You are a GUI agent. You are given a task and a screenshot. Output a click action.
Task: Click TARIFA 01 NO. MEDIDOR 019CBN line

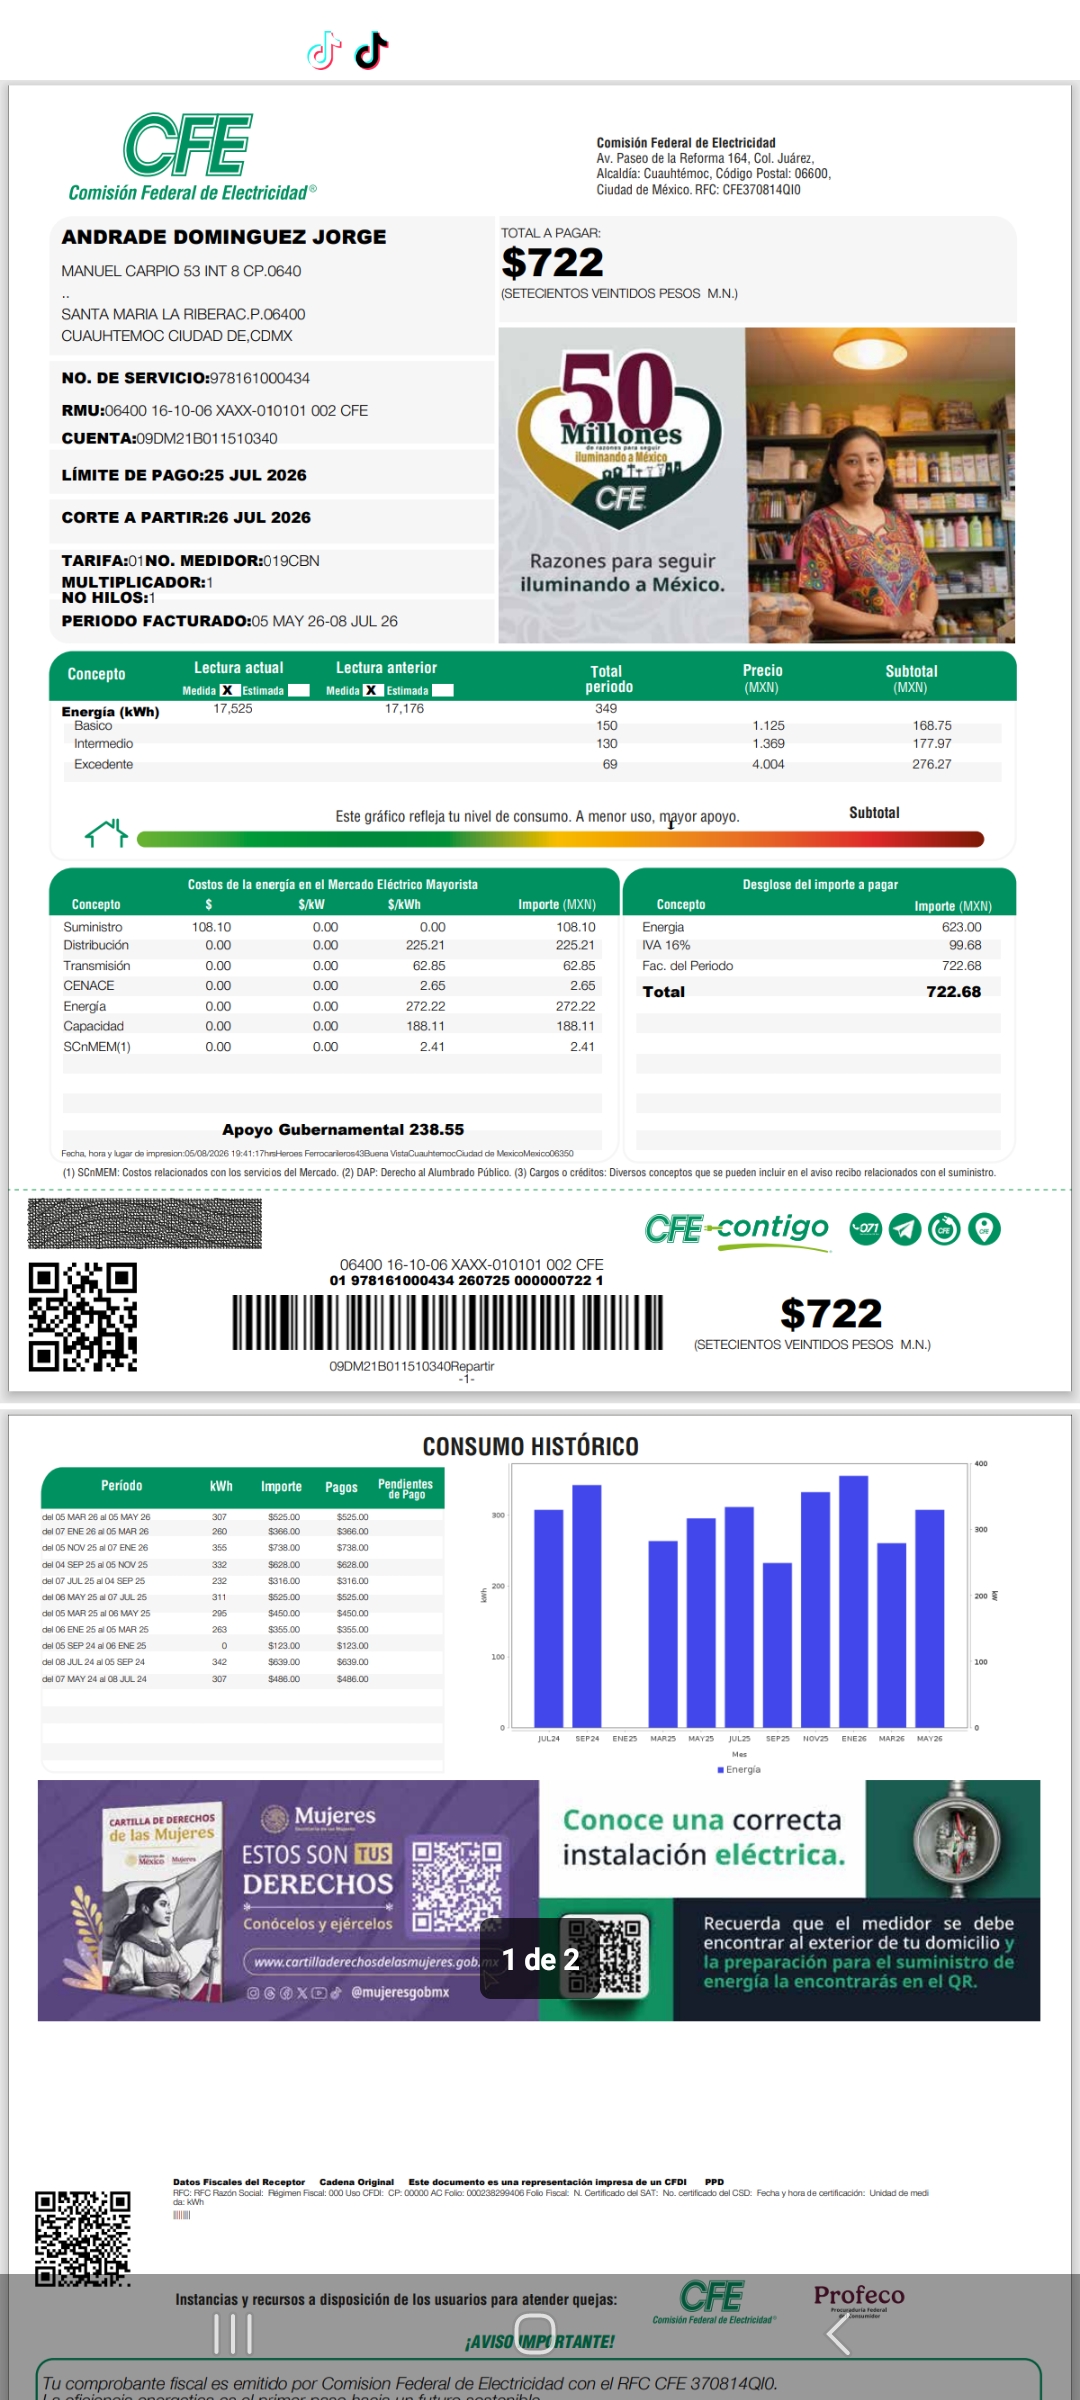click(191, 561)
